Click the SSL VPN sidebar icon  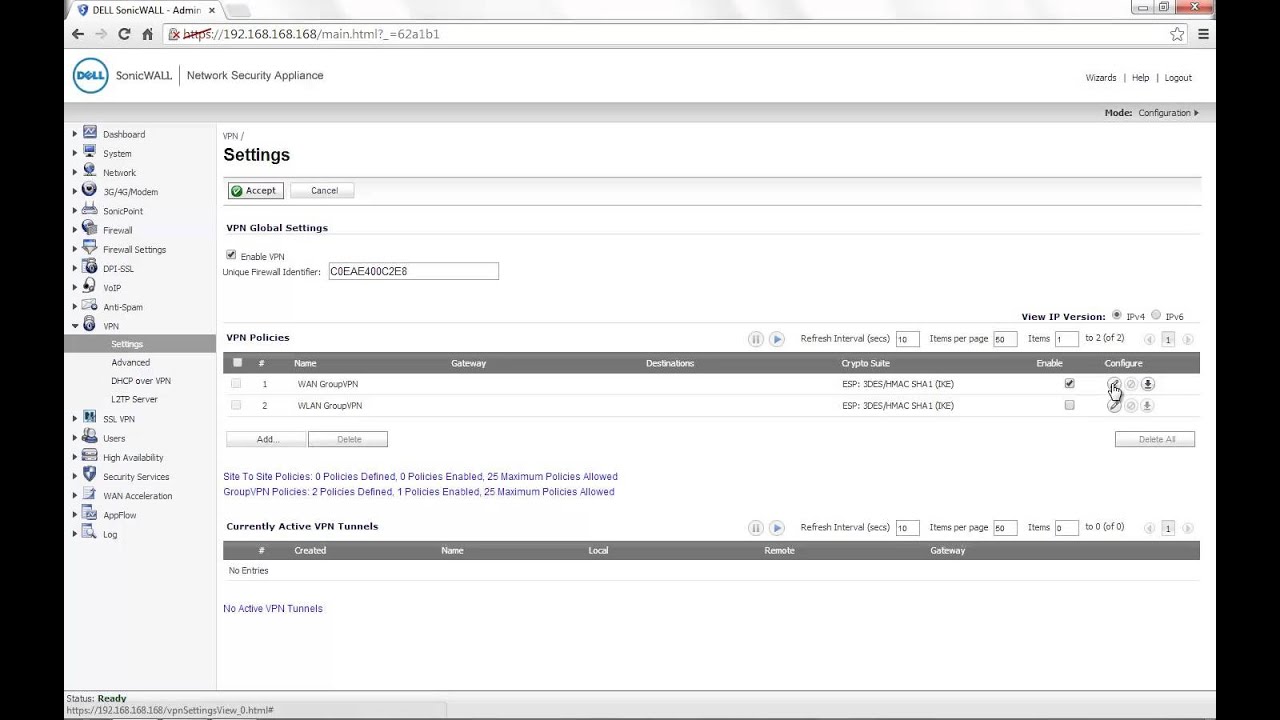point(90,418)
